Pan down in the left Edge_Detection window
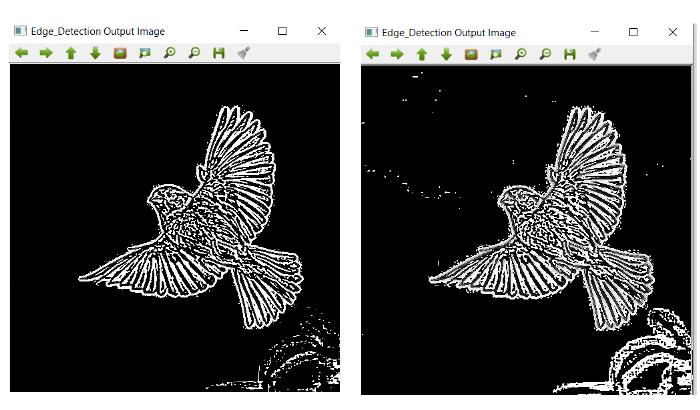Image resolution: width=700 pixels, height=410 pixels. coord(95,53)
